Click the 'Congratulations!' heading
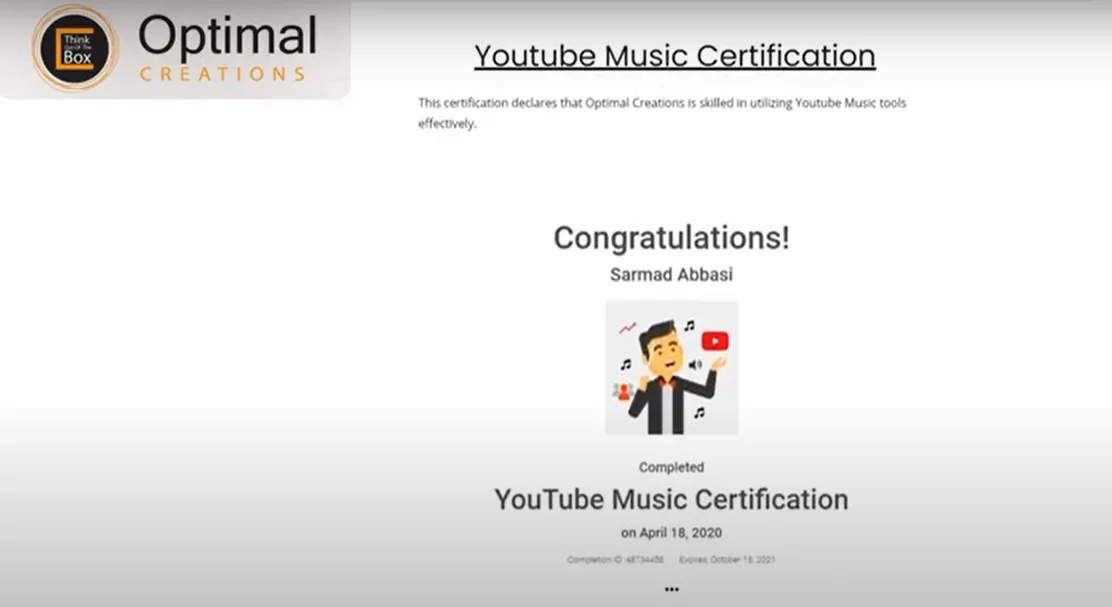This screenshot has height=607, width=1112. point(671,238)
